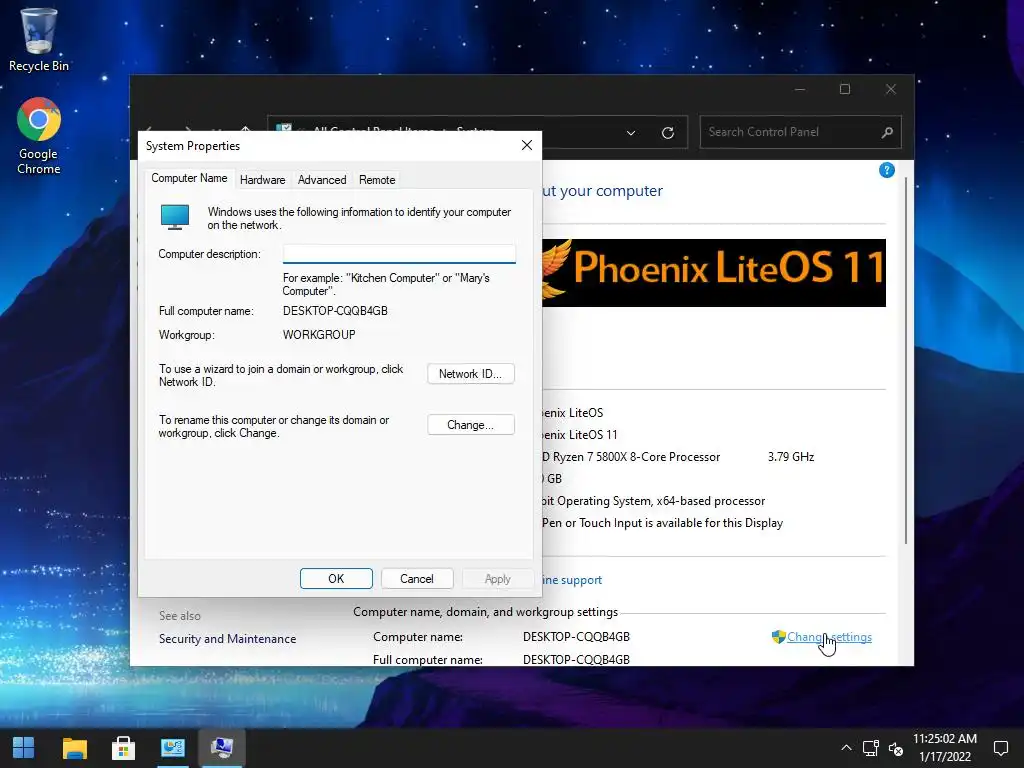Switch to the Hardware tab
The image size is (1024, 768).
coord(263,180)
